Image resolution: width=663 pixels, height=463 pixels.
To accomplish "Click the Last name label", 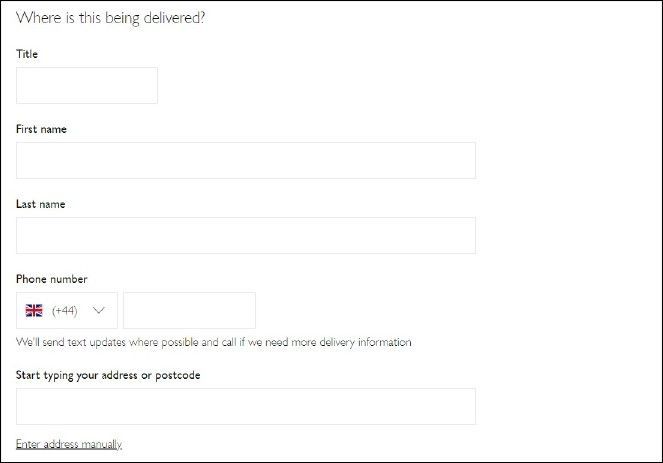I will (41, 204).
